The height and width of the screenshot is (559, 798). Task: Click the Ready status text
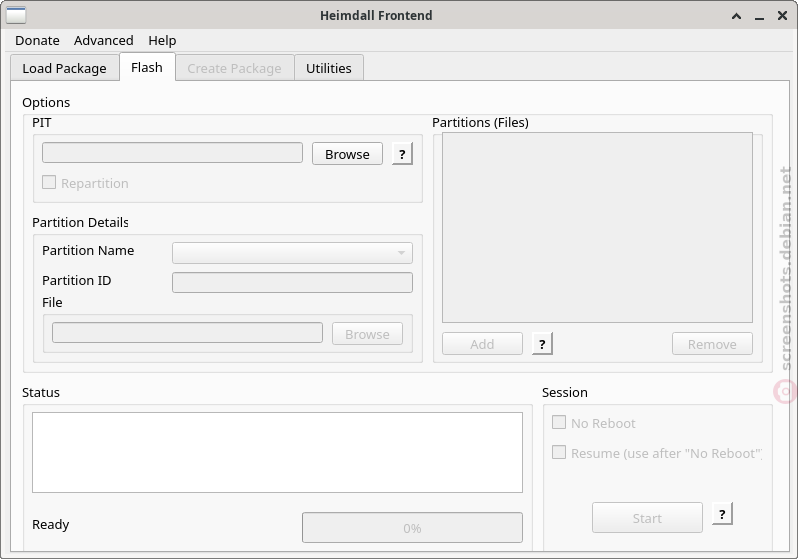pyautogui.click(x=50, y=524)
